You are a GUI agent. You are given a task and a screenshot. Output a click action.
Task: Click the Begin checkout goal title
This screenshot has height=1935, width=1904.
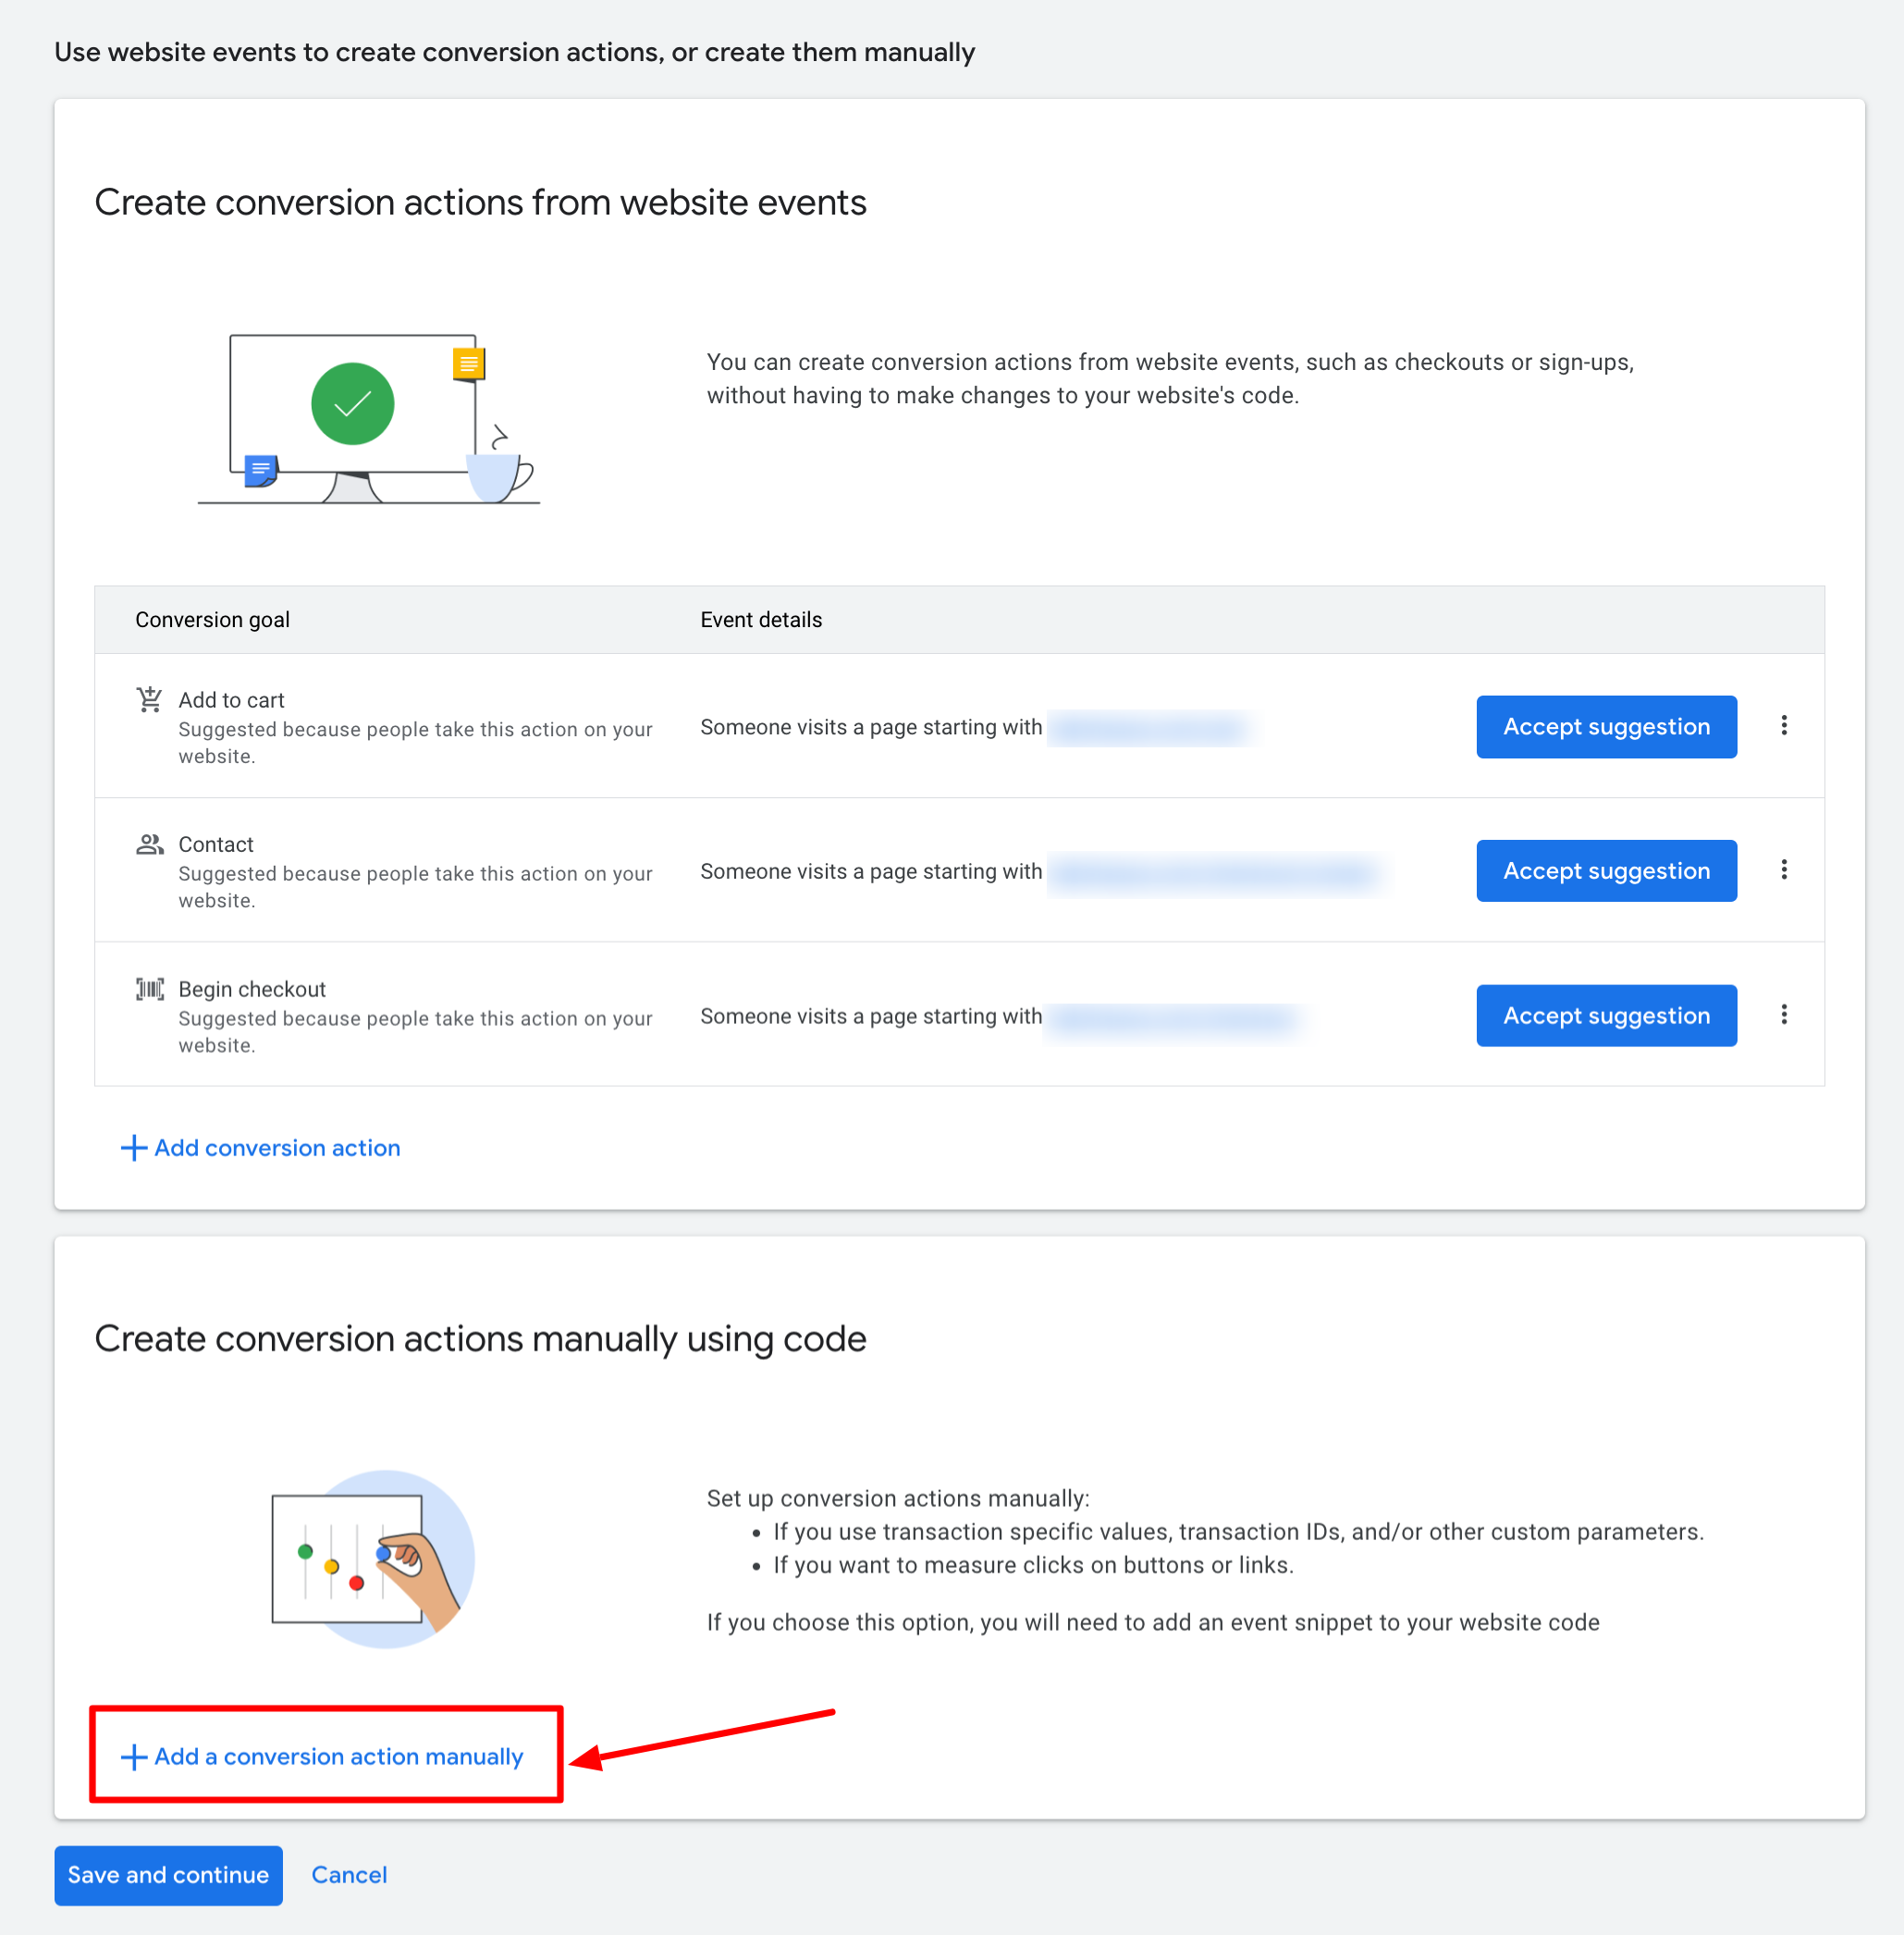point(252,989)
